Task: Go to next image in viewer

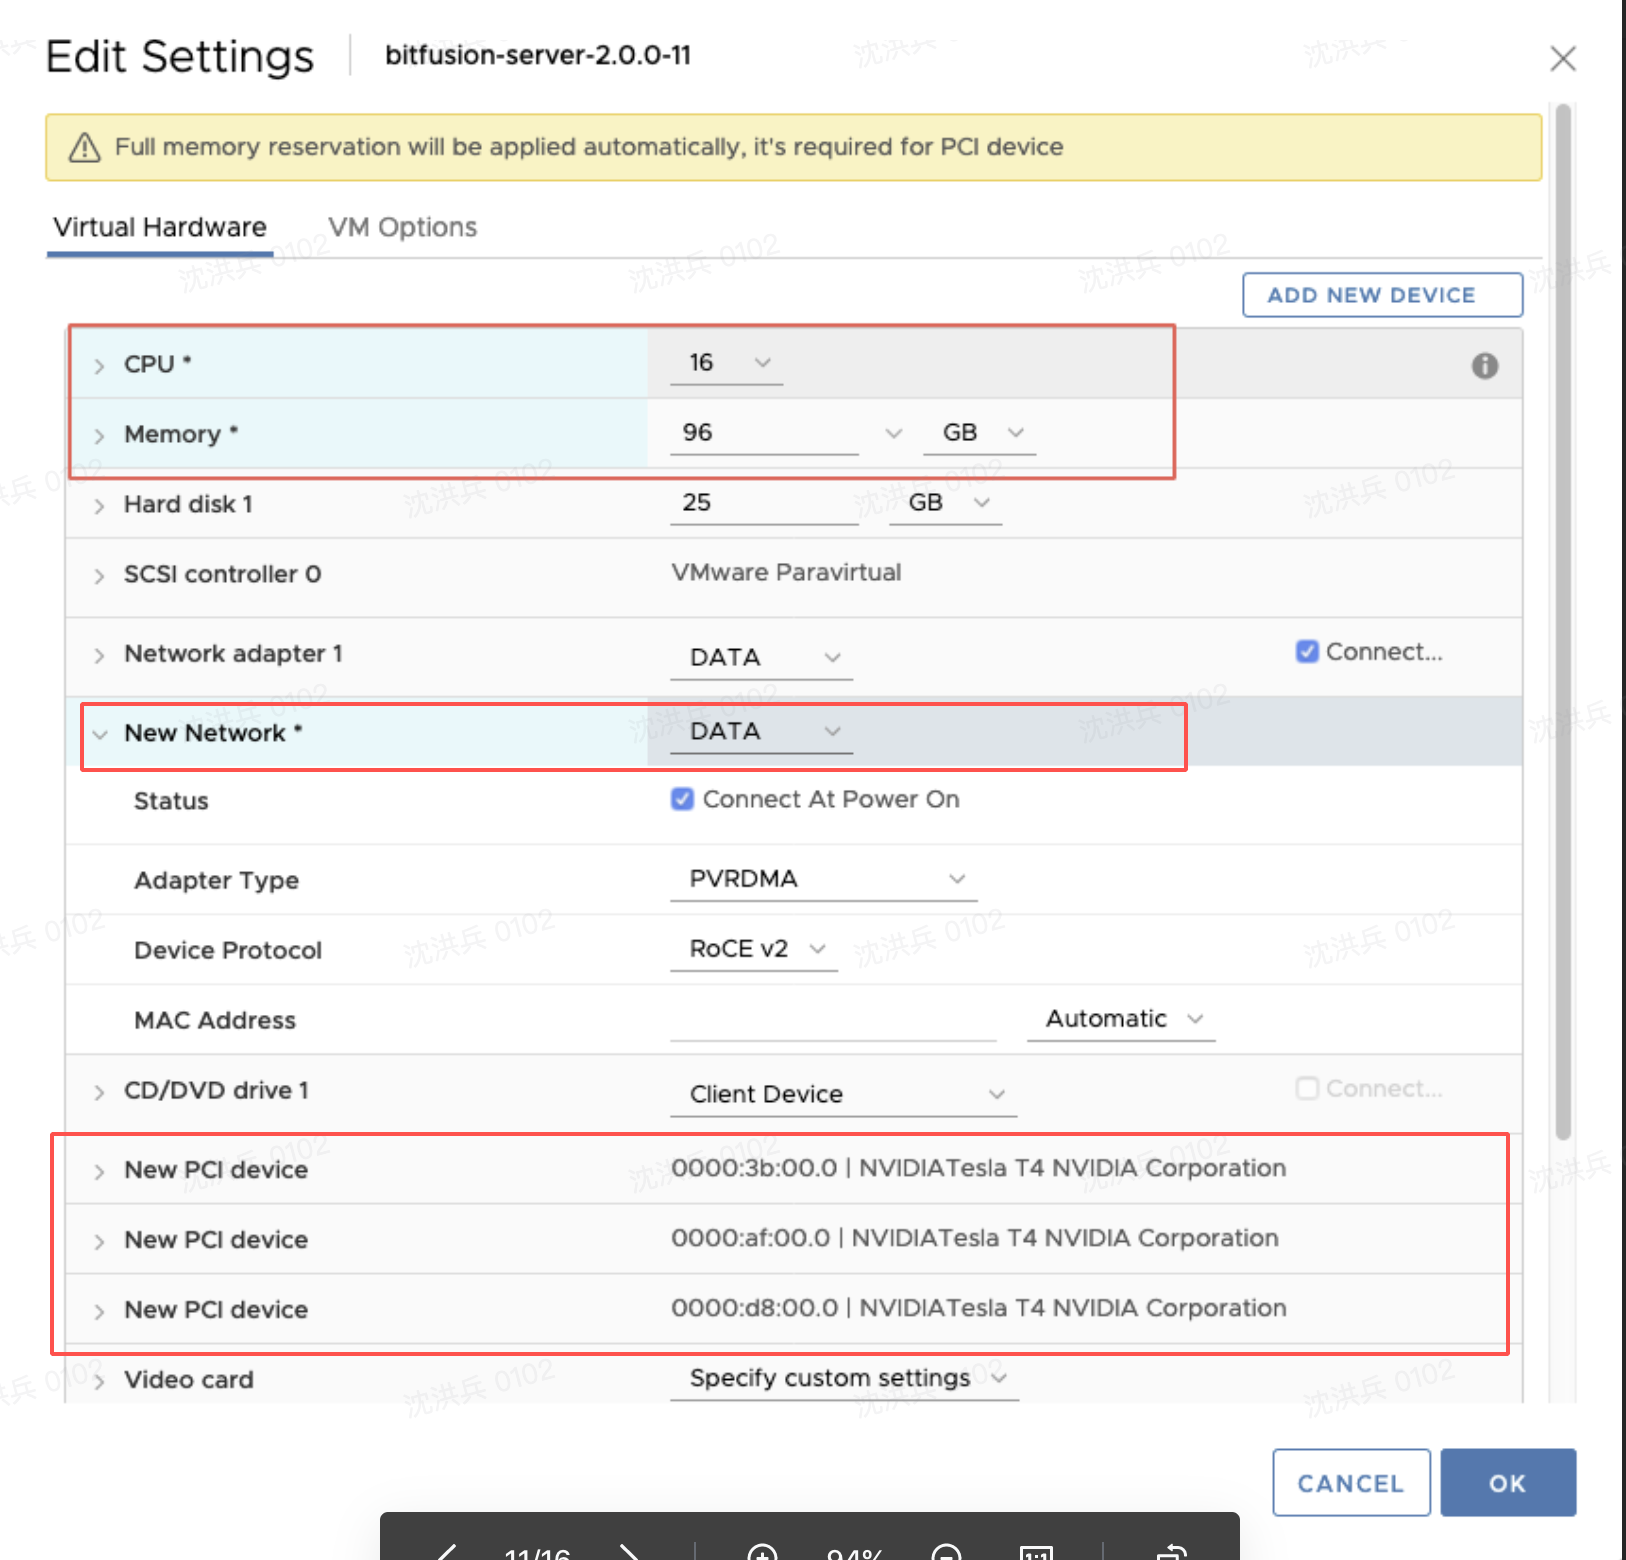Action: (x=629, y=1551)
